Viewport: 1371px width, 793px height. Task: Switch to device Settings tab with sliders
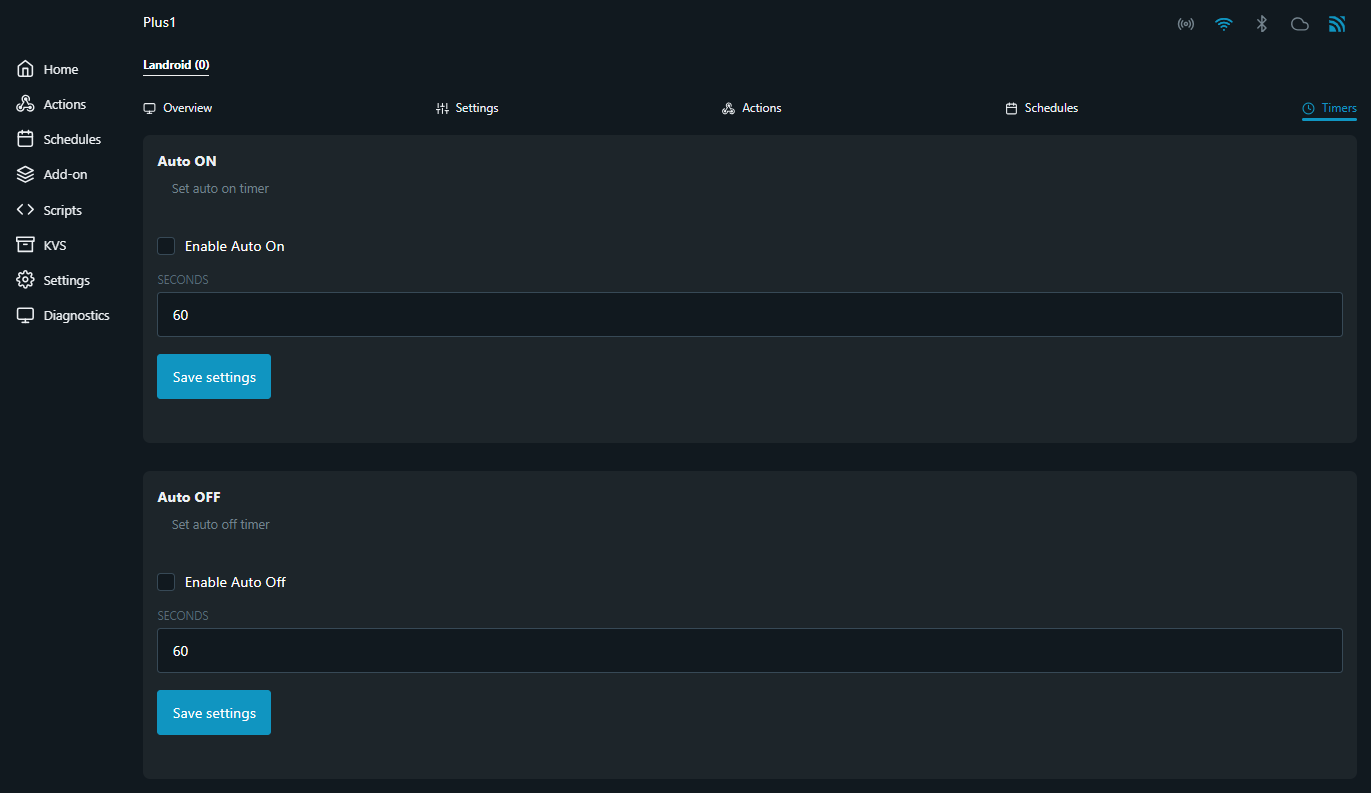pos(467,108)
